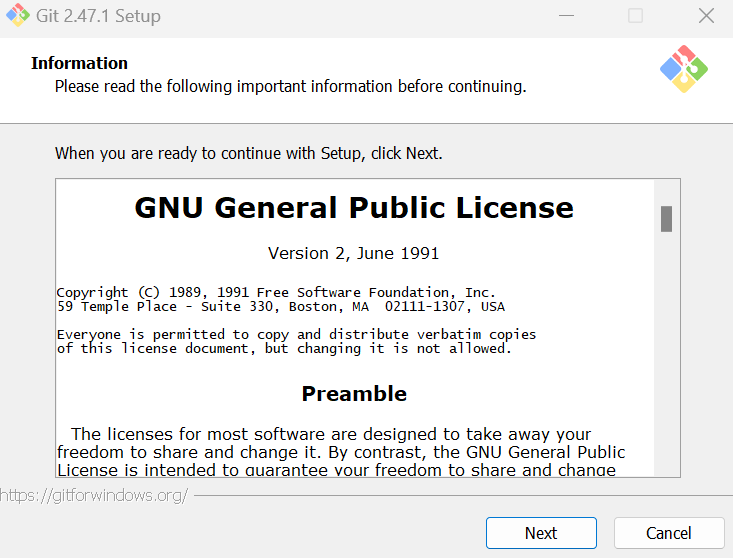Click the maximize button in the title bar
This screenshot has width=733, height=558.
(x=635, y=15)
